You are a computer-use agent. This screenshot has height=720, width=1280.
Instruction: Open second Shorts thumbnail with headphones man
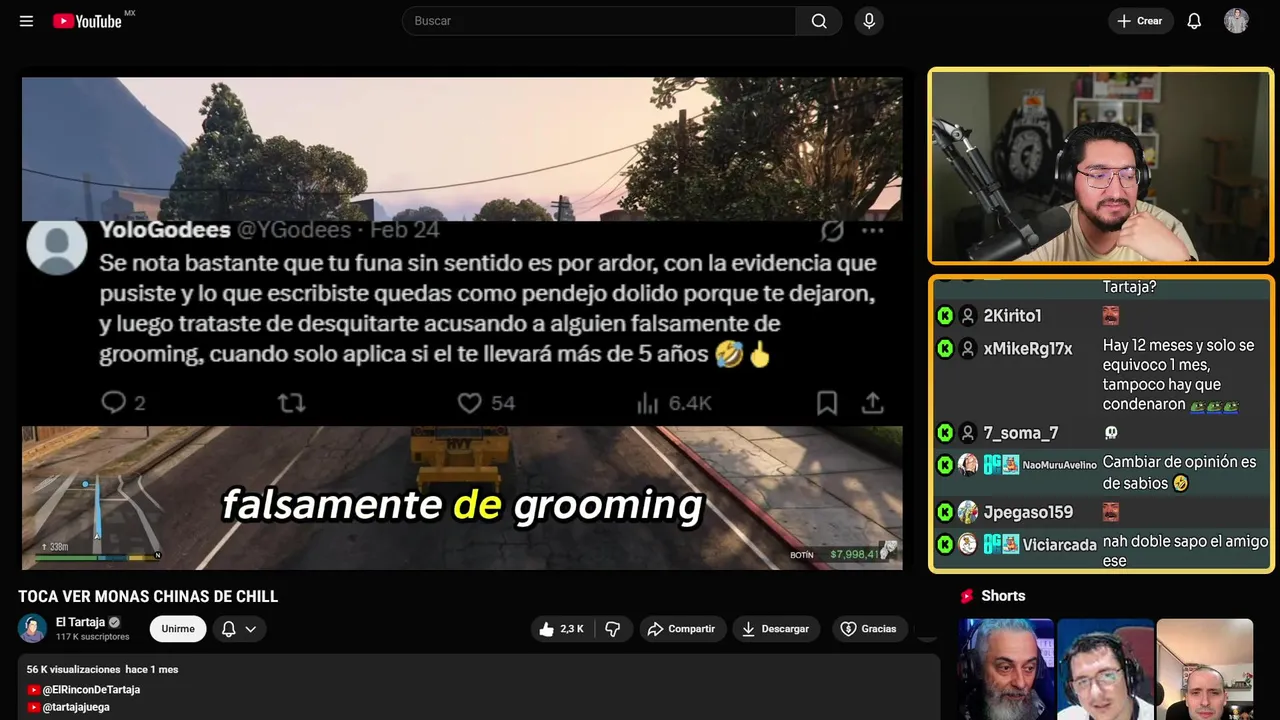(x=1105, y=669)
